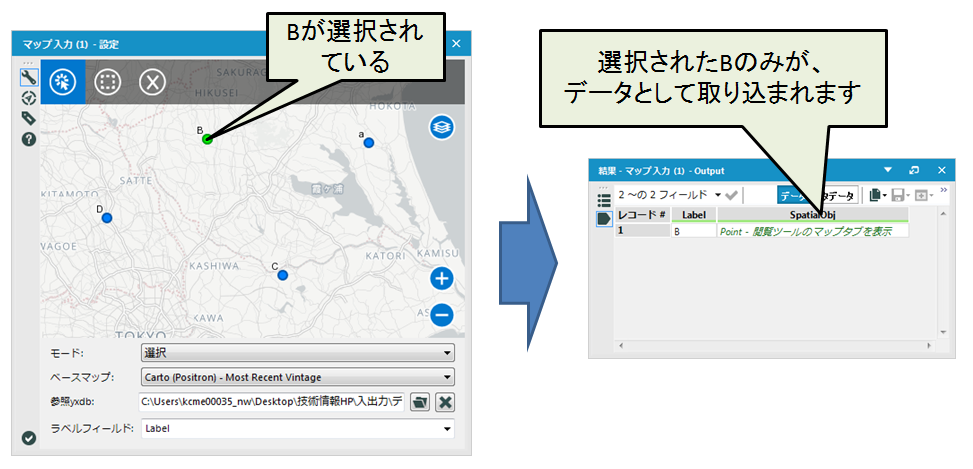Screen dimensions: 973x469
Task: Click the green Point spatial object link
Action: [x=812, y=231]
